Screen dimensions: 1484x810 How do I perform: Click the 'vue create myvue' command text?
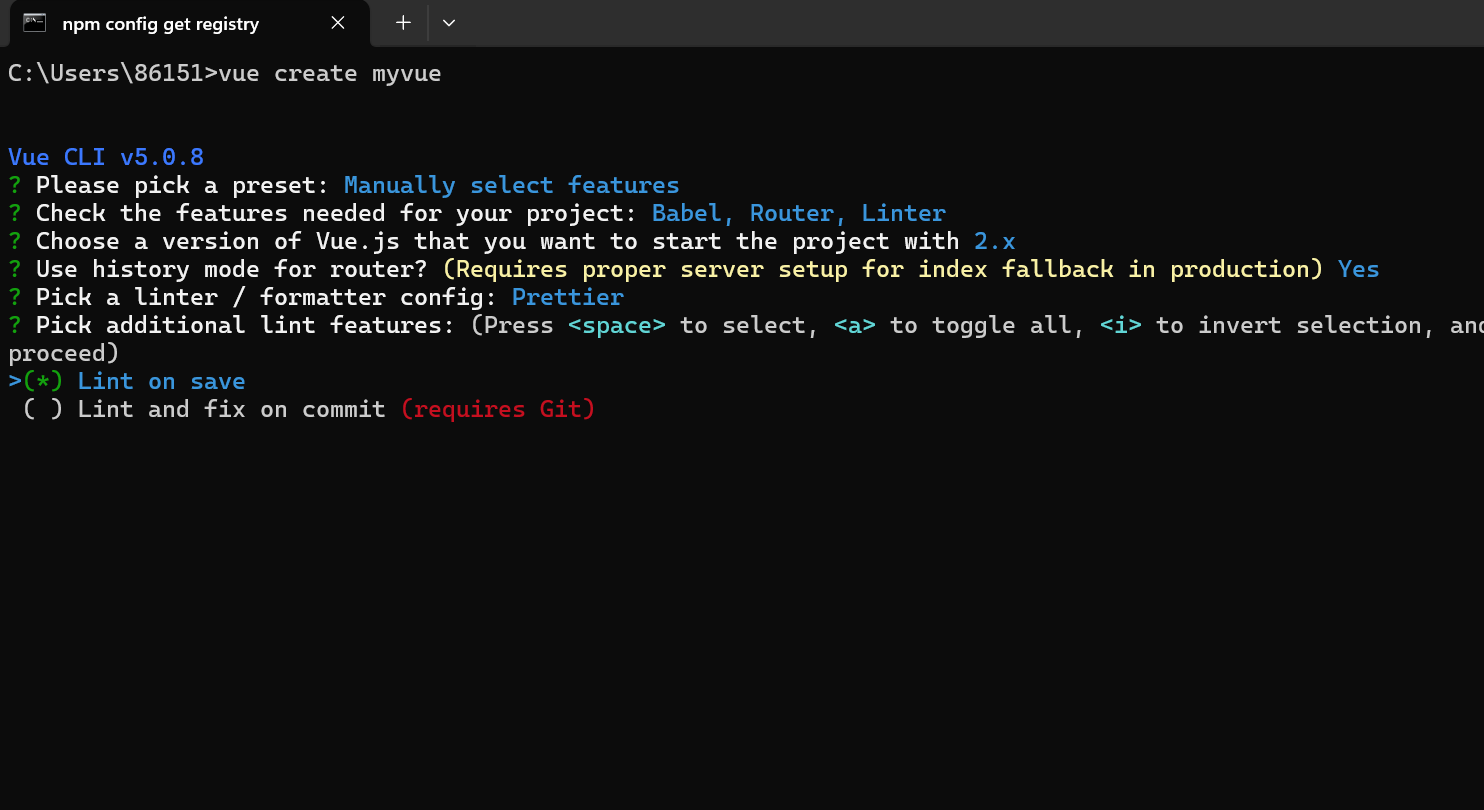tap(330, 73)
